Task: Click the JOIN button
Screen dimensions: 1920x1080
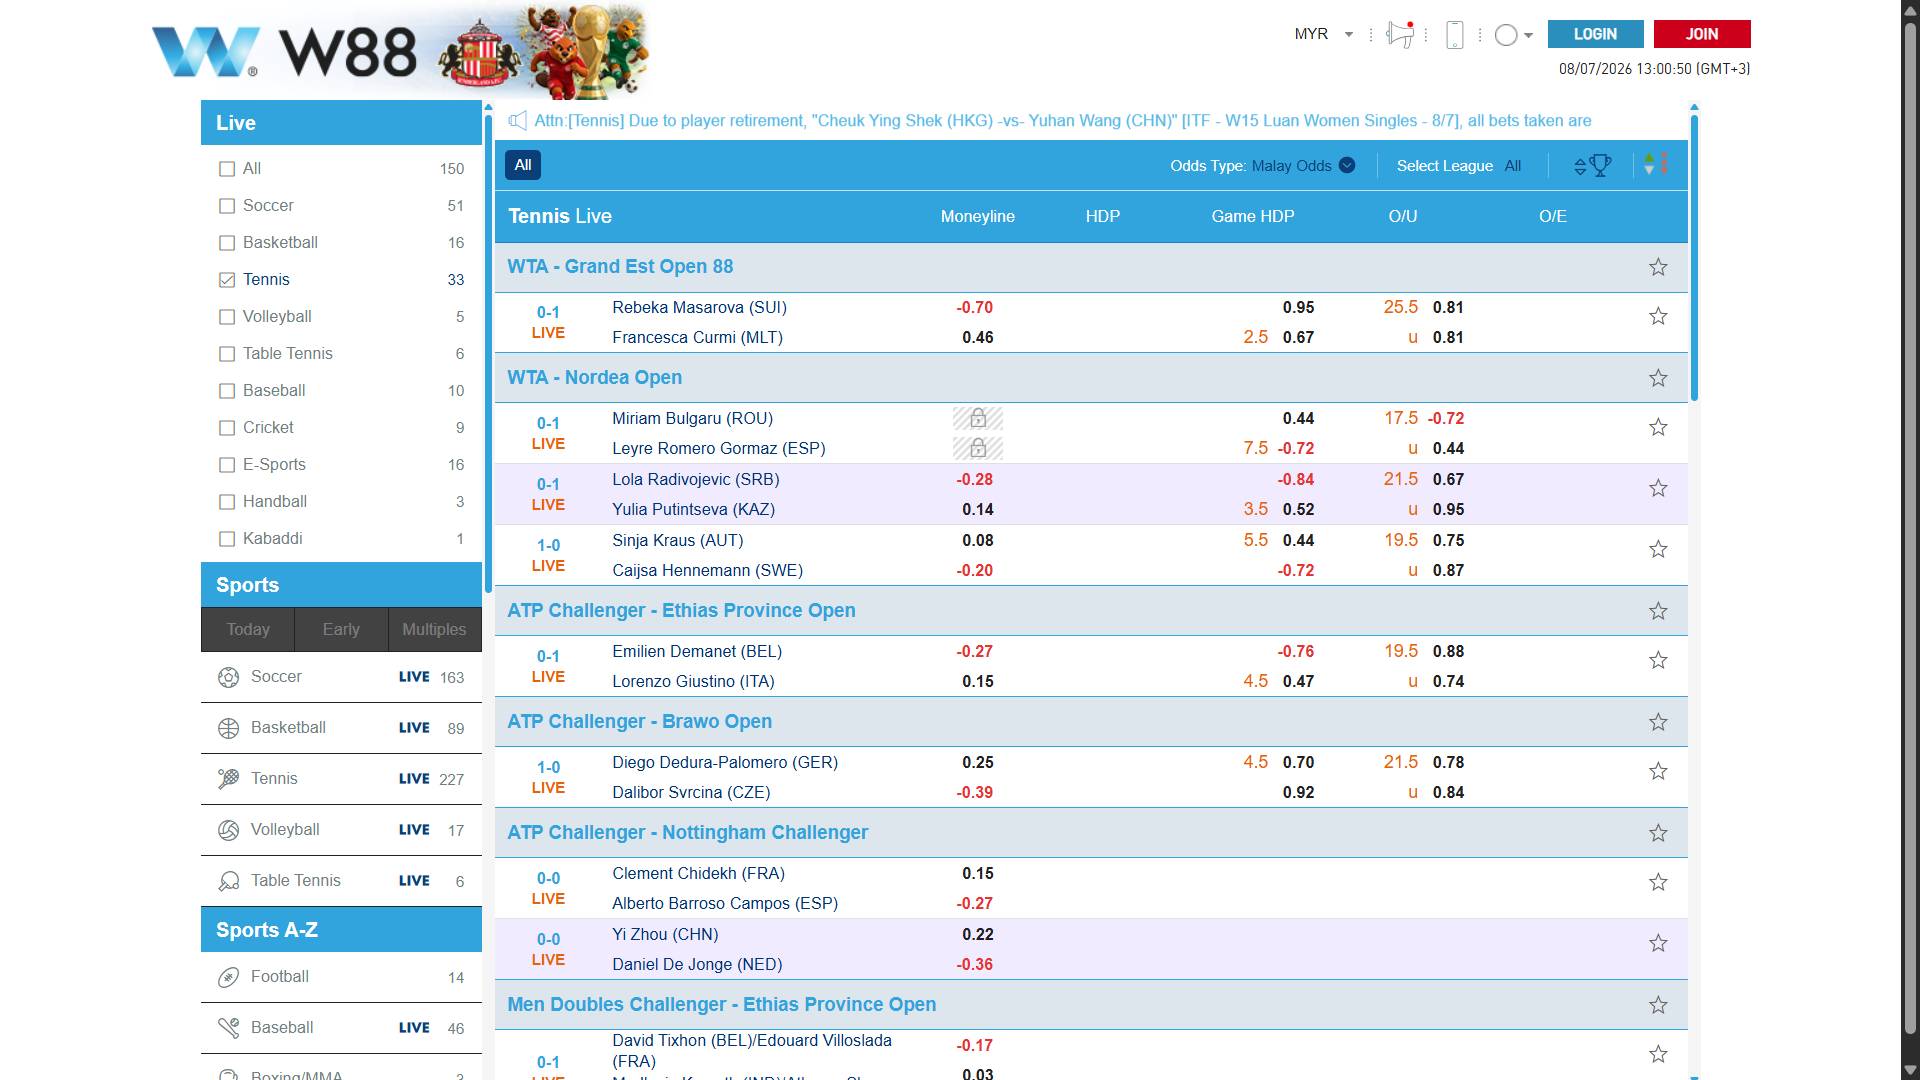Action: (1702, 34)
